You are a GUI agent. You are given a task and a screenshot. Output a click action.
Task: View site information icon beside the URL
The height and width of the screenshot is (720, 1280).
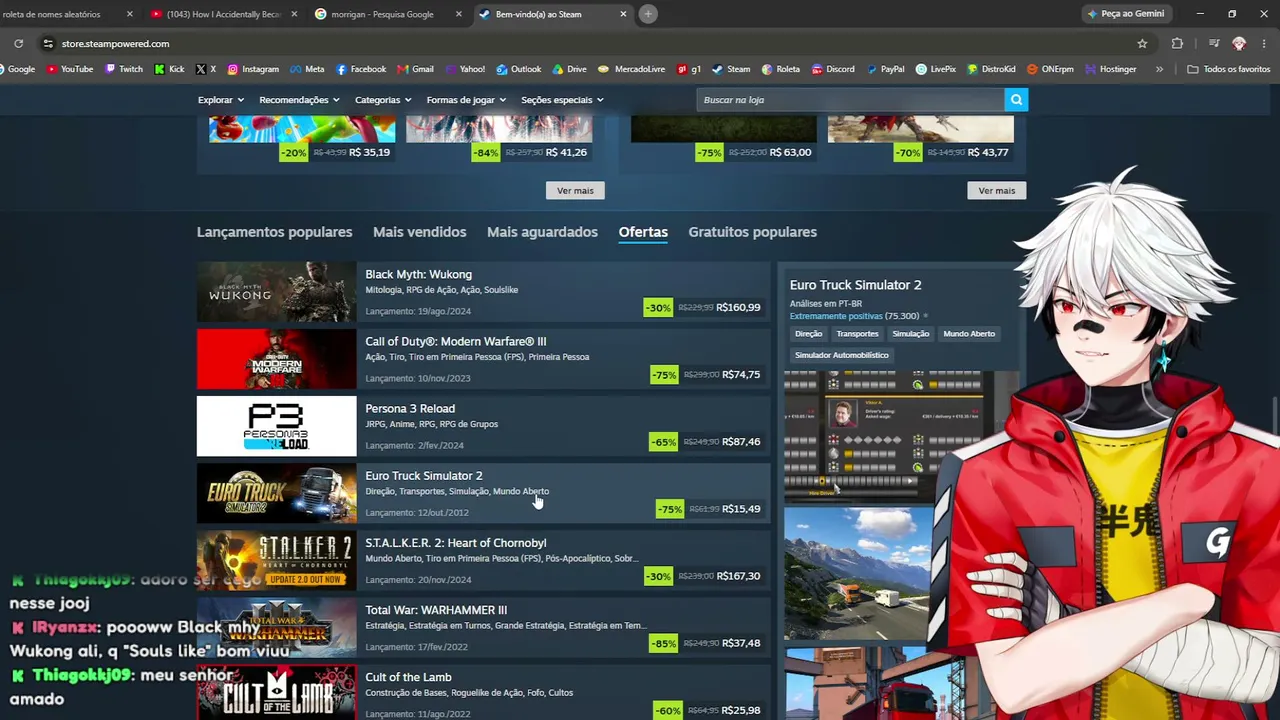(47, 44)
